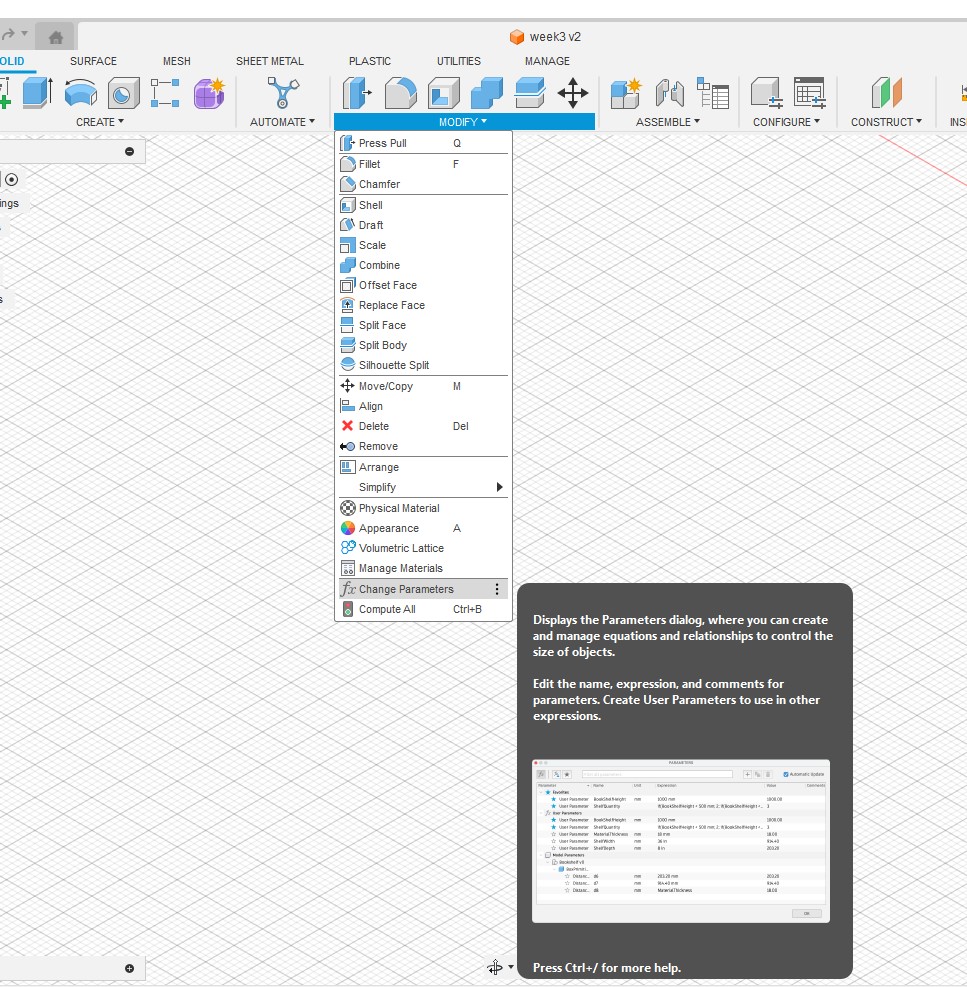Toggle the radio button in browser panel
The image size is (967, 987).
pyautogui.click(x=11, y=180)
